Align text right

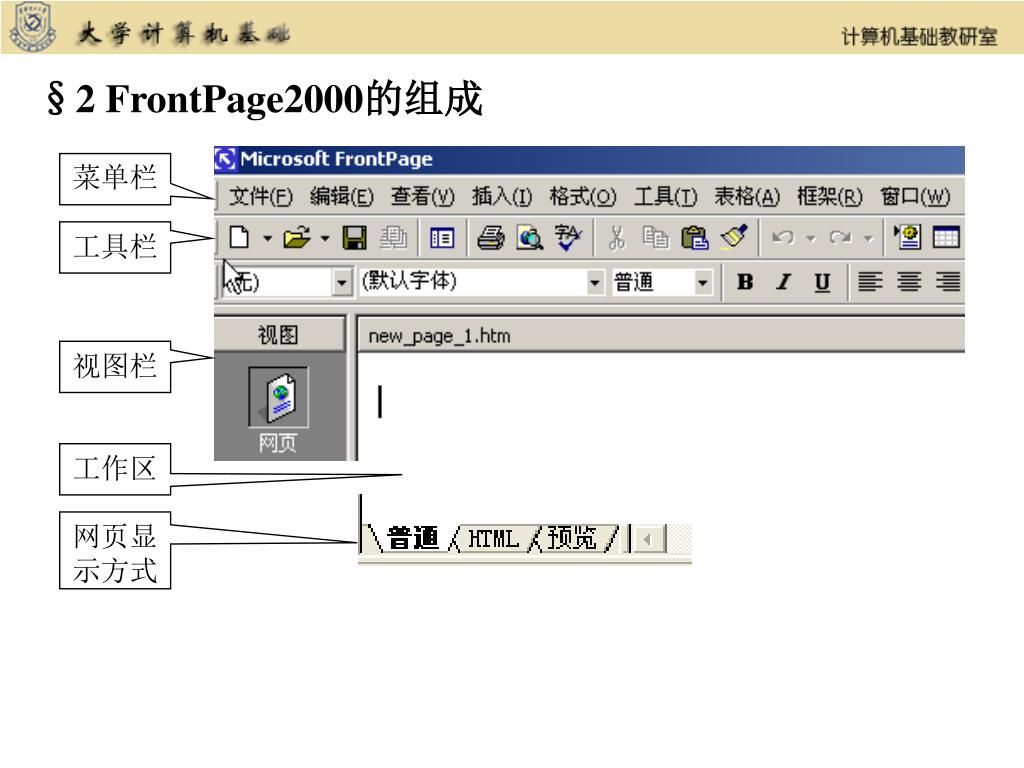[x=948, y=282]
